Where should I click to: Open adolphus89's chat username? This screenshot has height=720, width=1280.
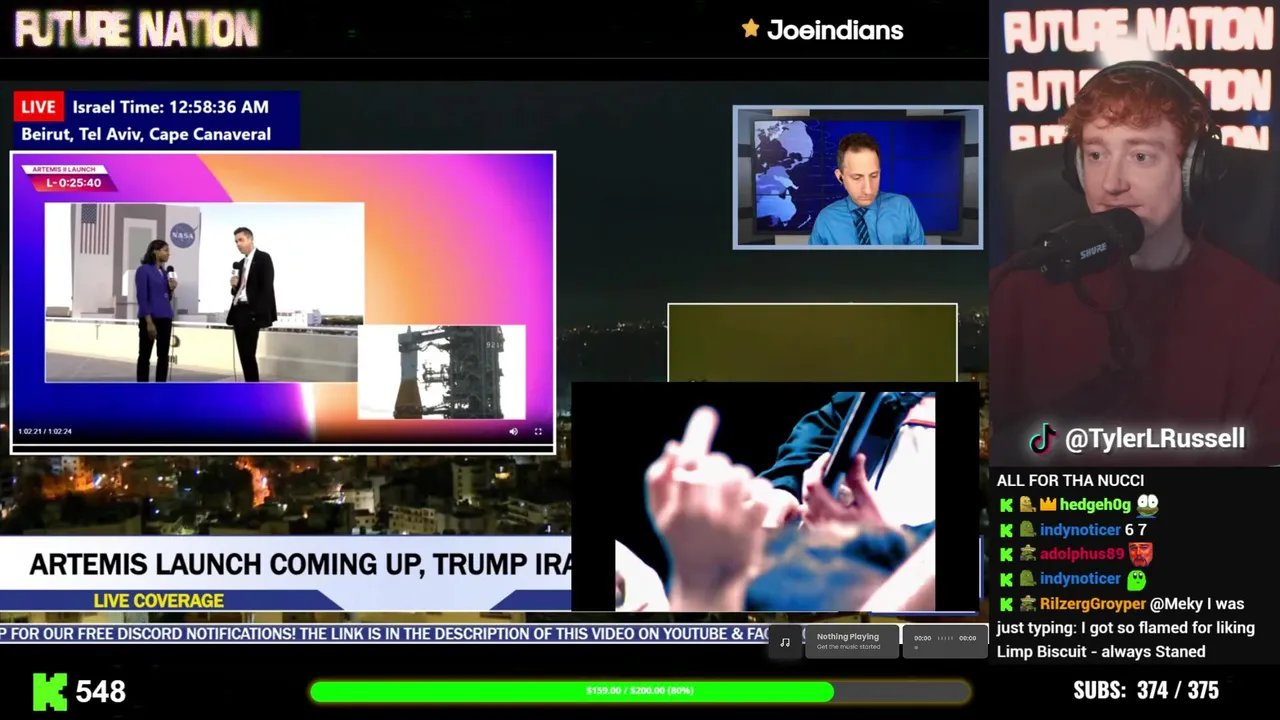pos(1082,554)
